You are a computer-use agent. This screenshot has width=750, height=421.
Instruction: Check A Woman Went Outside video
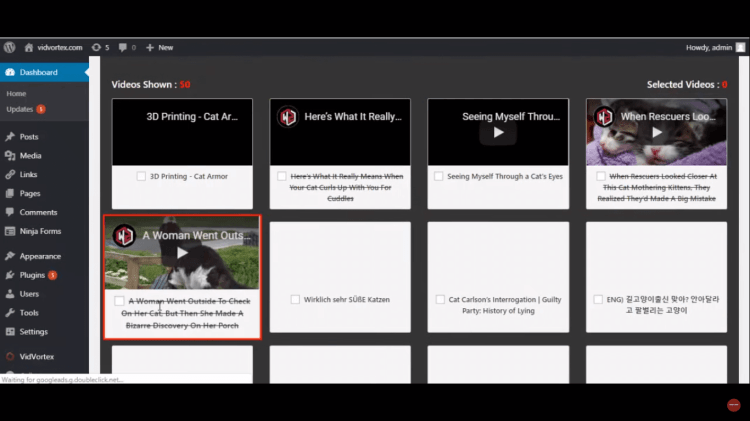(x=119, y=301)
